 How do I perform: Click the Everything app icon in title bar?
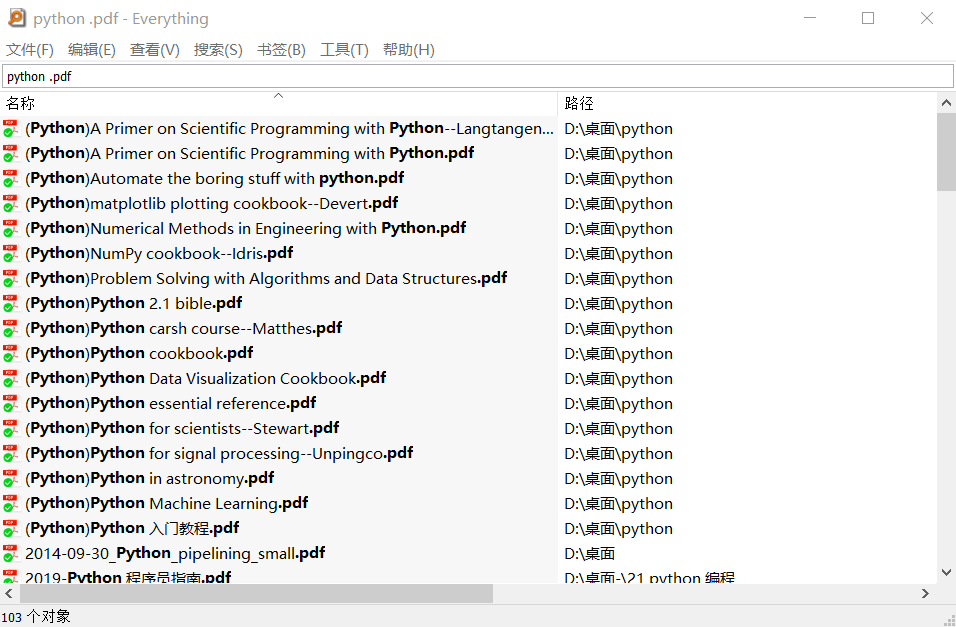(17, 18)
